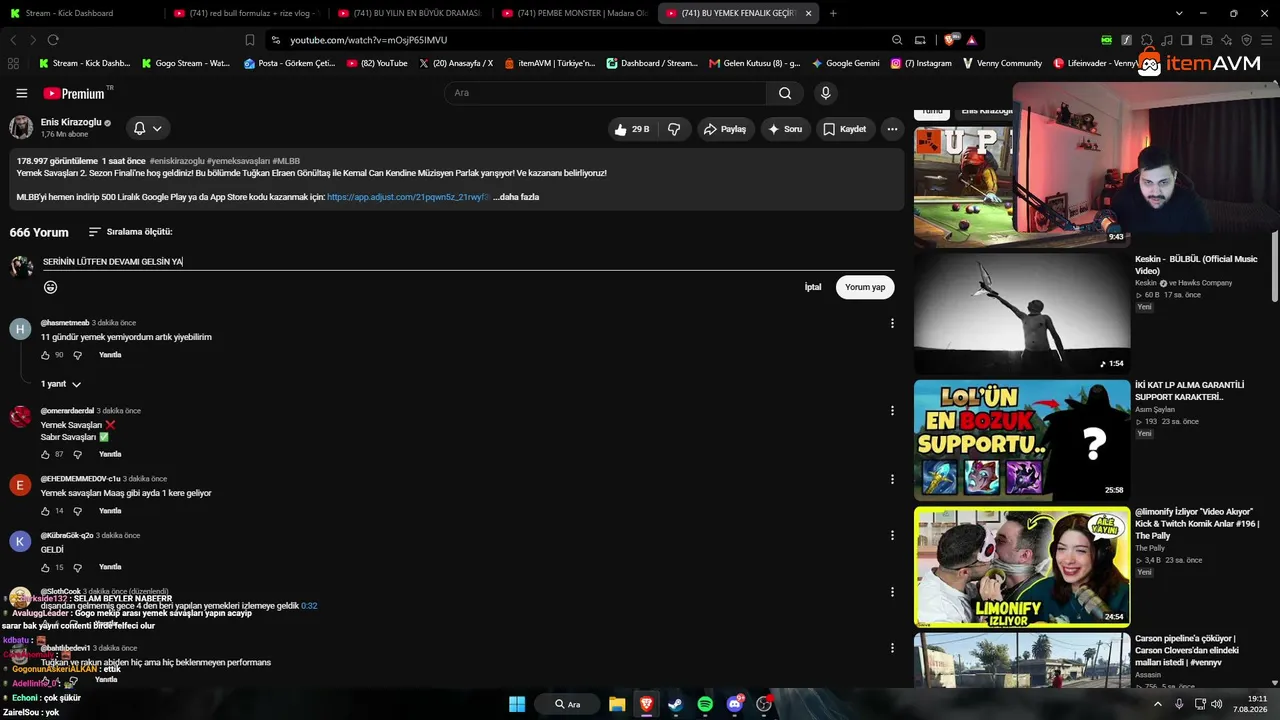Close the BU YEMEK FENALIK GEÇİR tab
Viewport: 1280px width, 720px height.
point(808,13)
